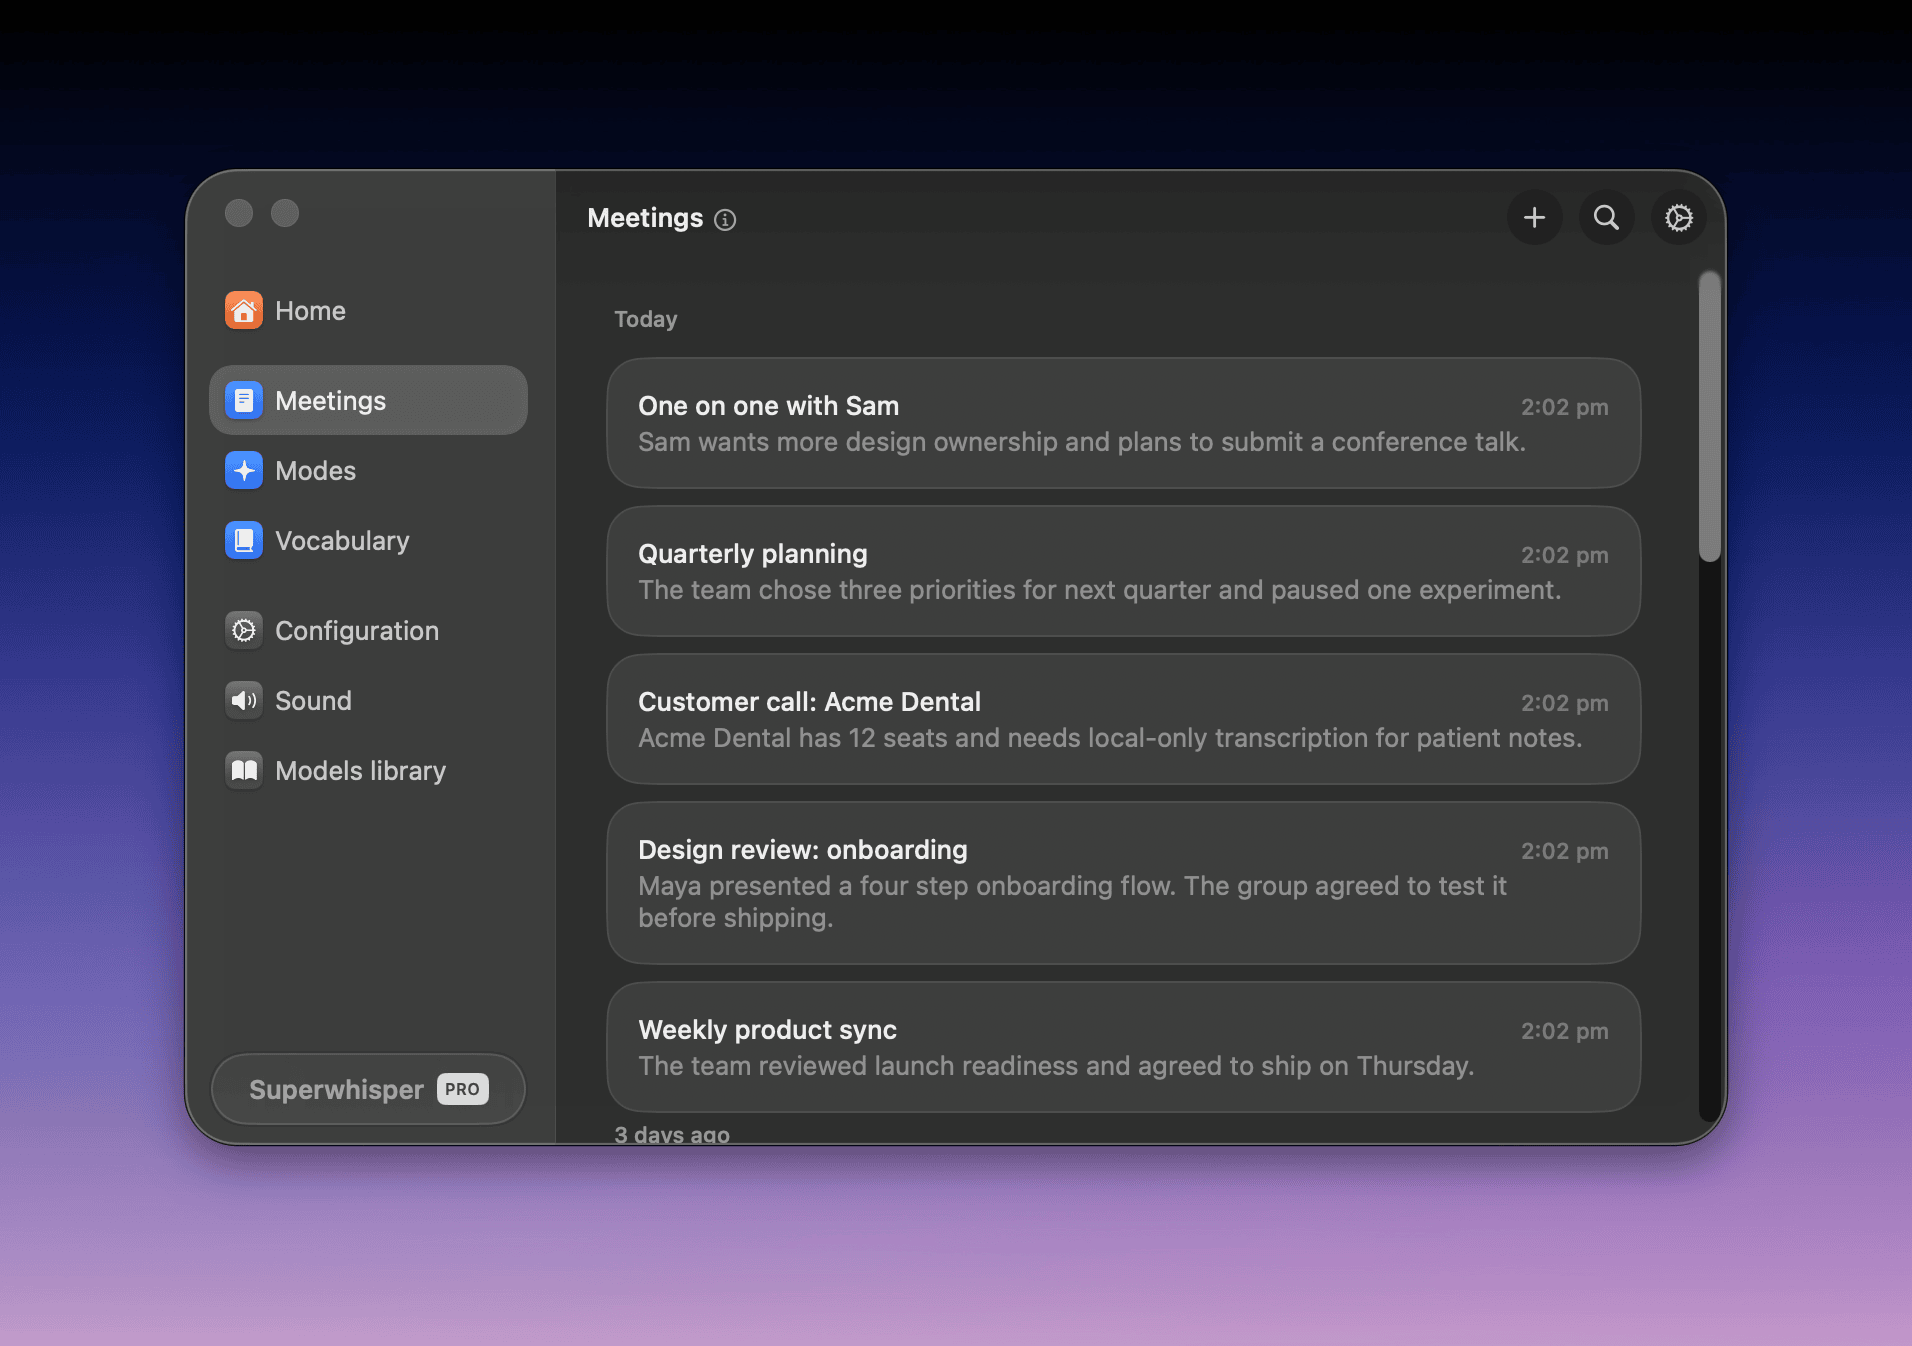Open Customer call: Acme Dental meeting
This screenshot has height=1346, width=1912.
[x=1123, y=719]
